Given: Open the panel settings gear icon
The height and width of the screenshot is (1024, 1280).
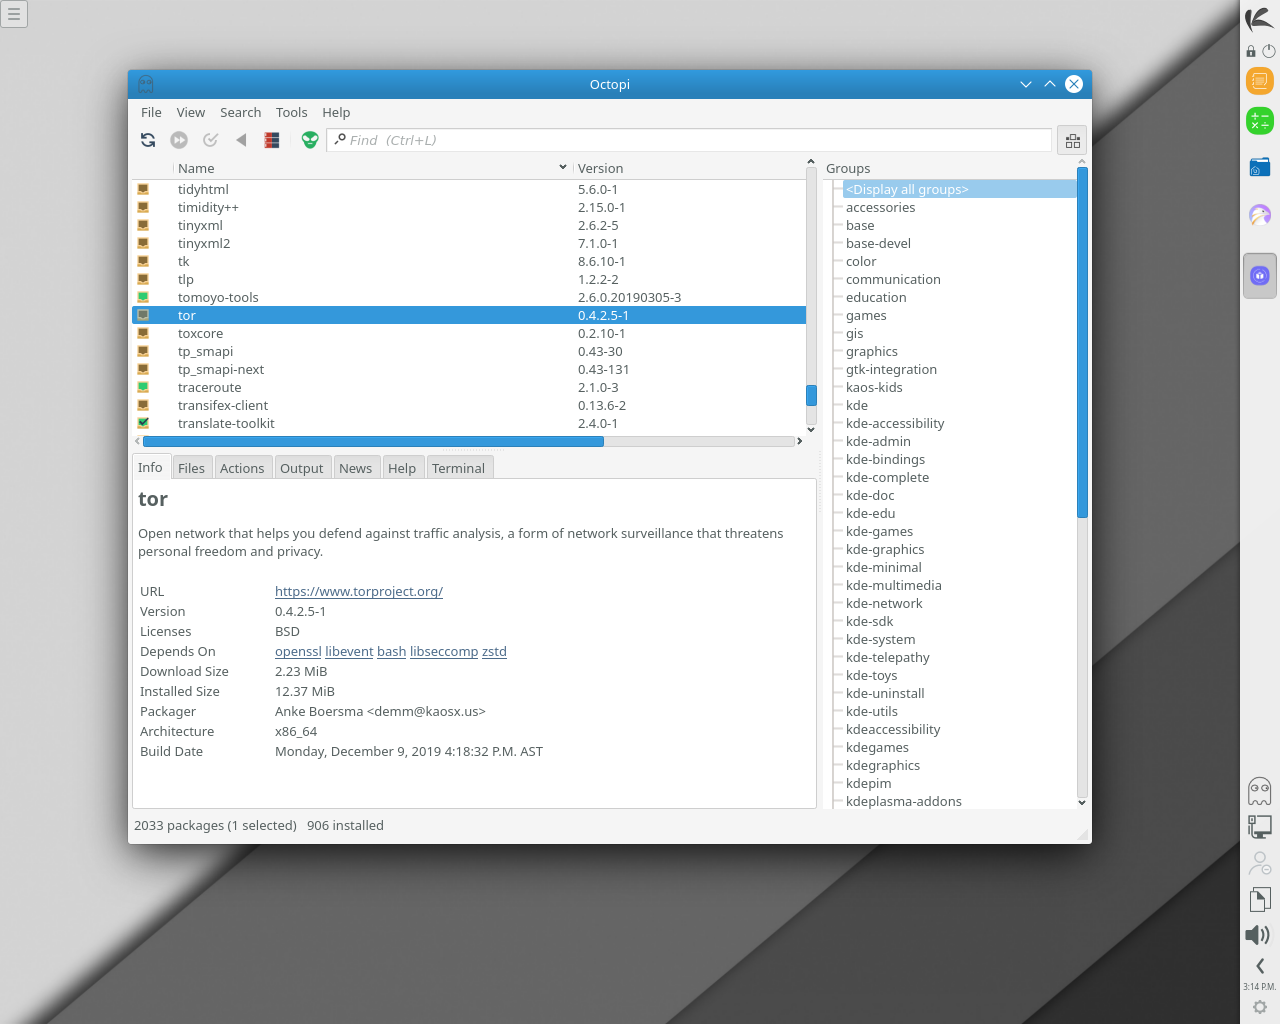Looking at the screenshot, I should (x=1260, y=1007).
